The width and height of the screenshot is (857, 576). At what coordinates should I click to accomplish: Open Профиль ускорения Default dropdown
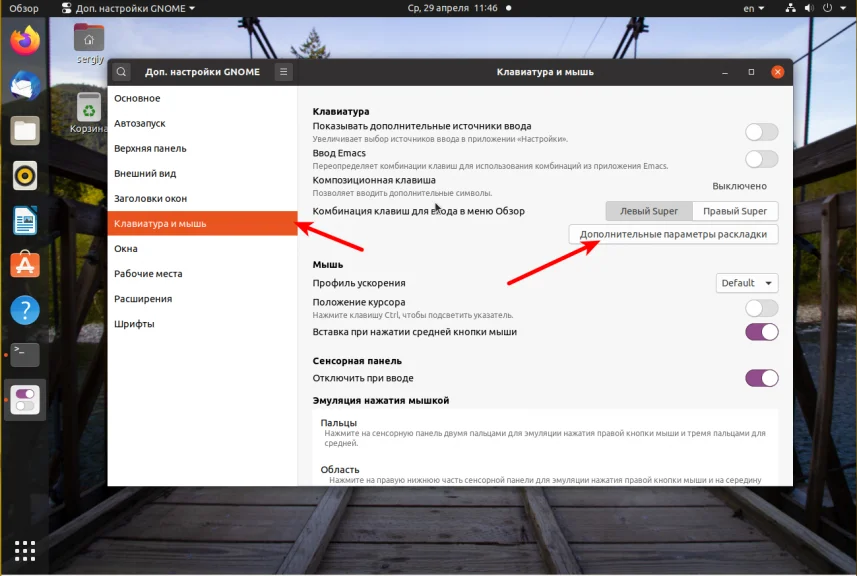(747, 283)
